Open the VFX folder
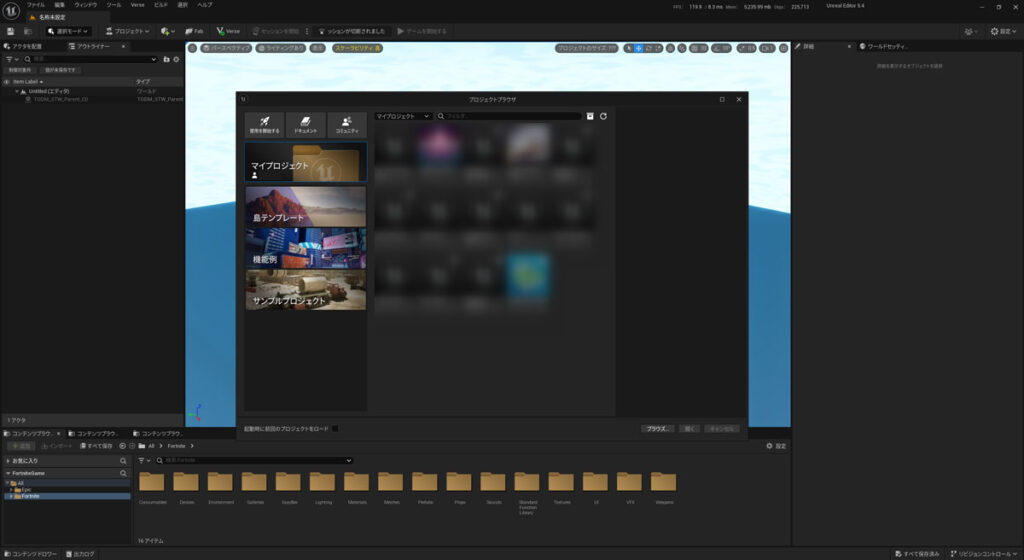Screen dimensions: 1024x560 coord(630,488)
